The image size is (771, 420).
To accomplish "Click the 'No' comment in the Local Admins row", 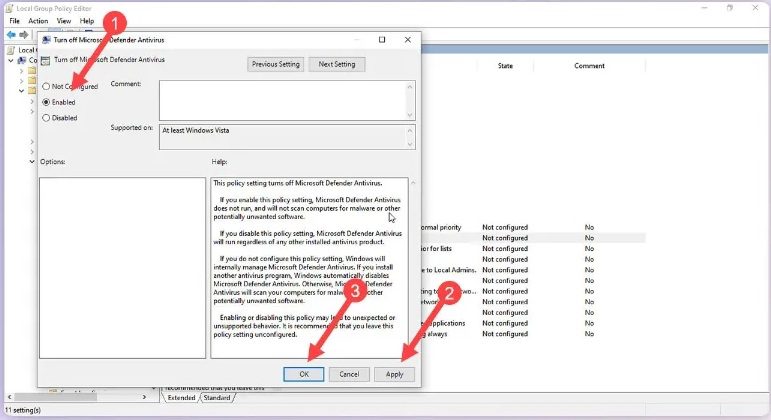I will 589,270.
